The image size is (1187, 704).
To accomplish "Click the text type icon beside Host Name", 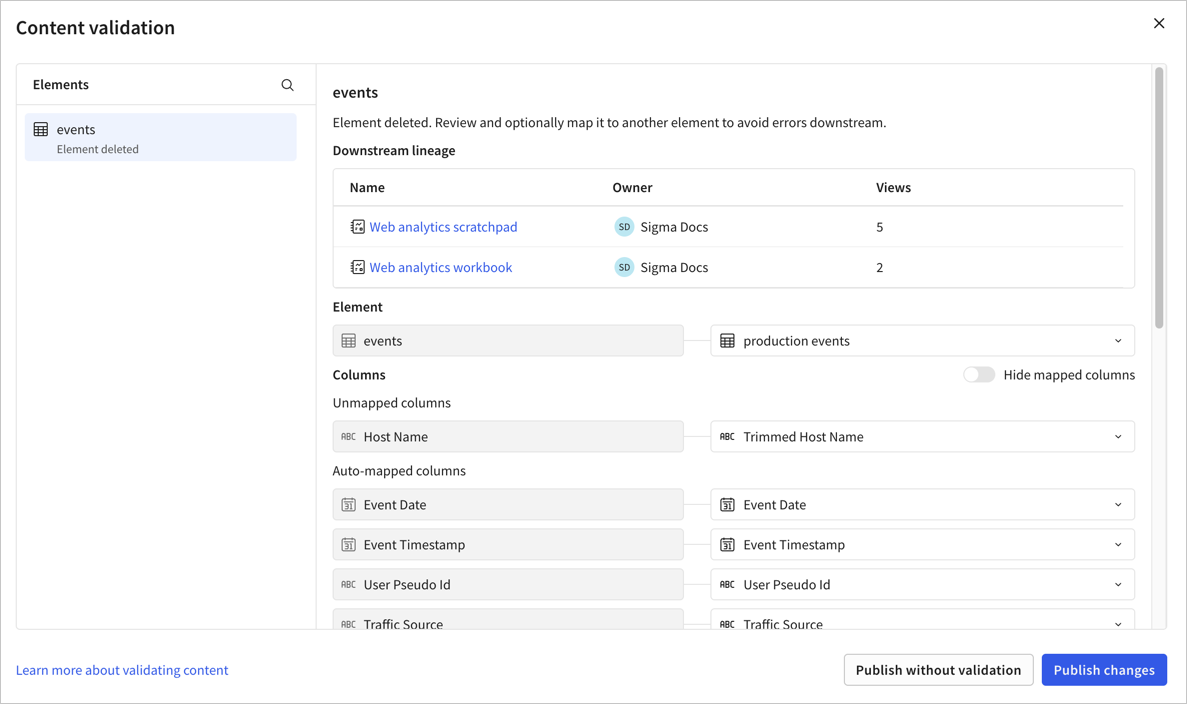I will 350,436.
